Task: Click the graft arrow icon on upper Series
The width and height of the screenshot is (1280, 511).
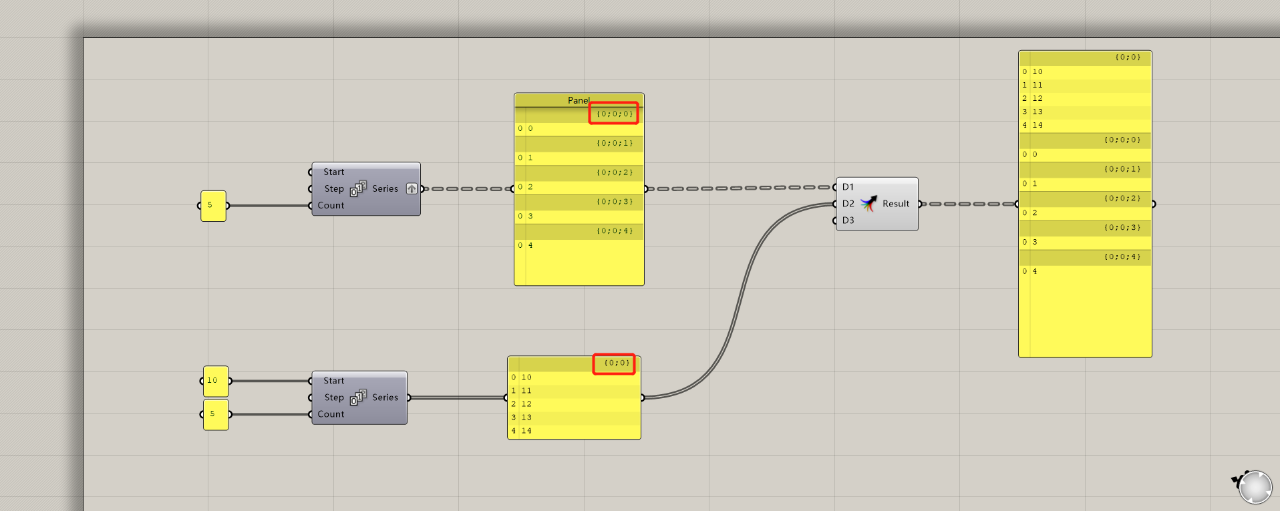Action: (x=411, y=189)
